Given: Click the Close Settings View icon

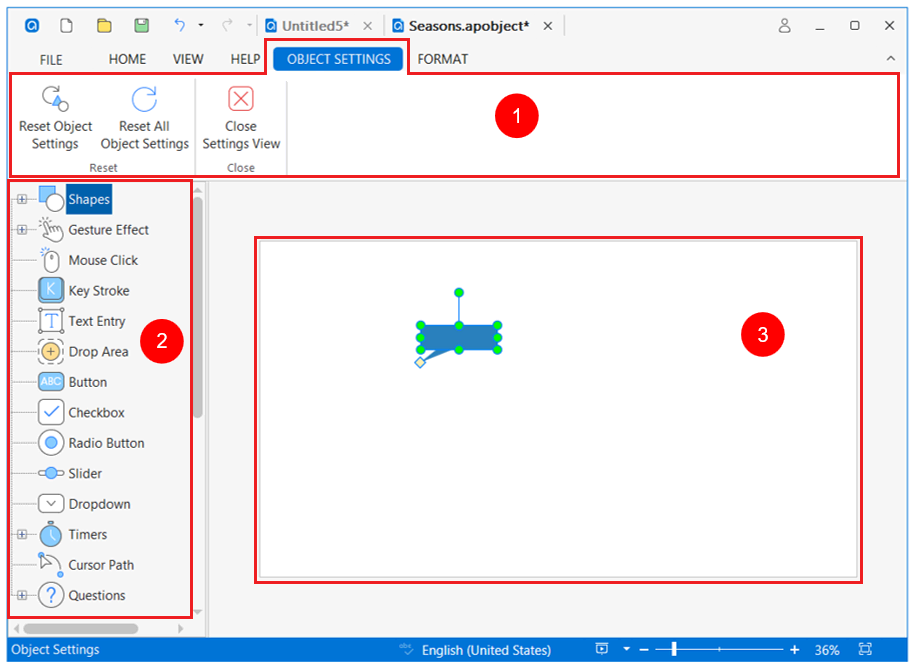Looking at the screenshot, I should point(241,98).
